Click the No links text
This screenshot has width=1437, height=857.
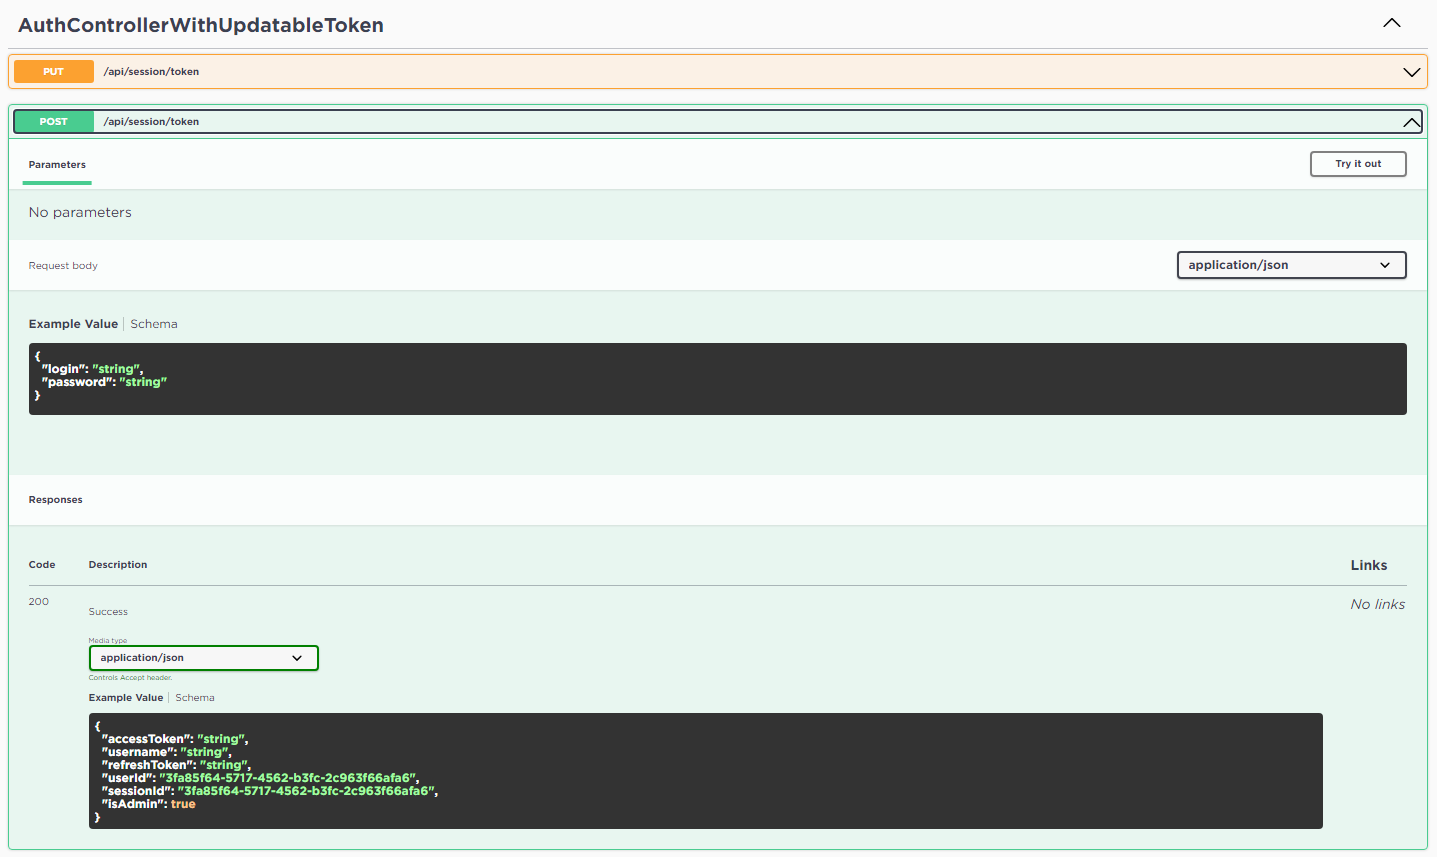coord(1377,604)
